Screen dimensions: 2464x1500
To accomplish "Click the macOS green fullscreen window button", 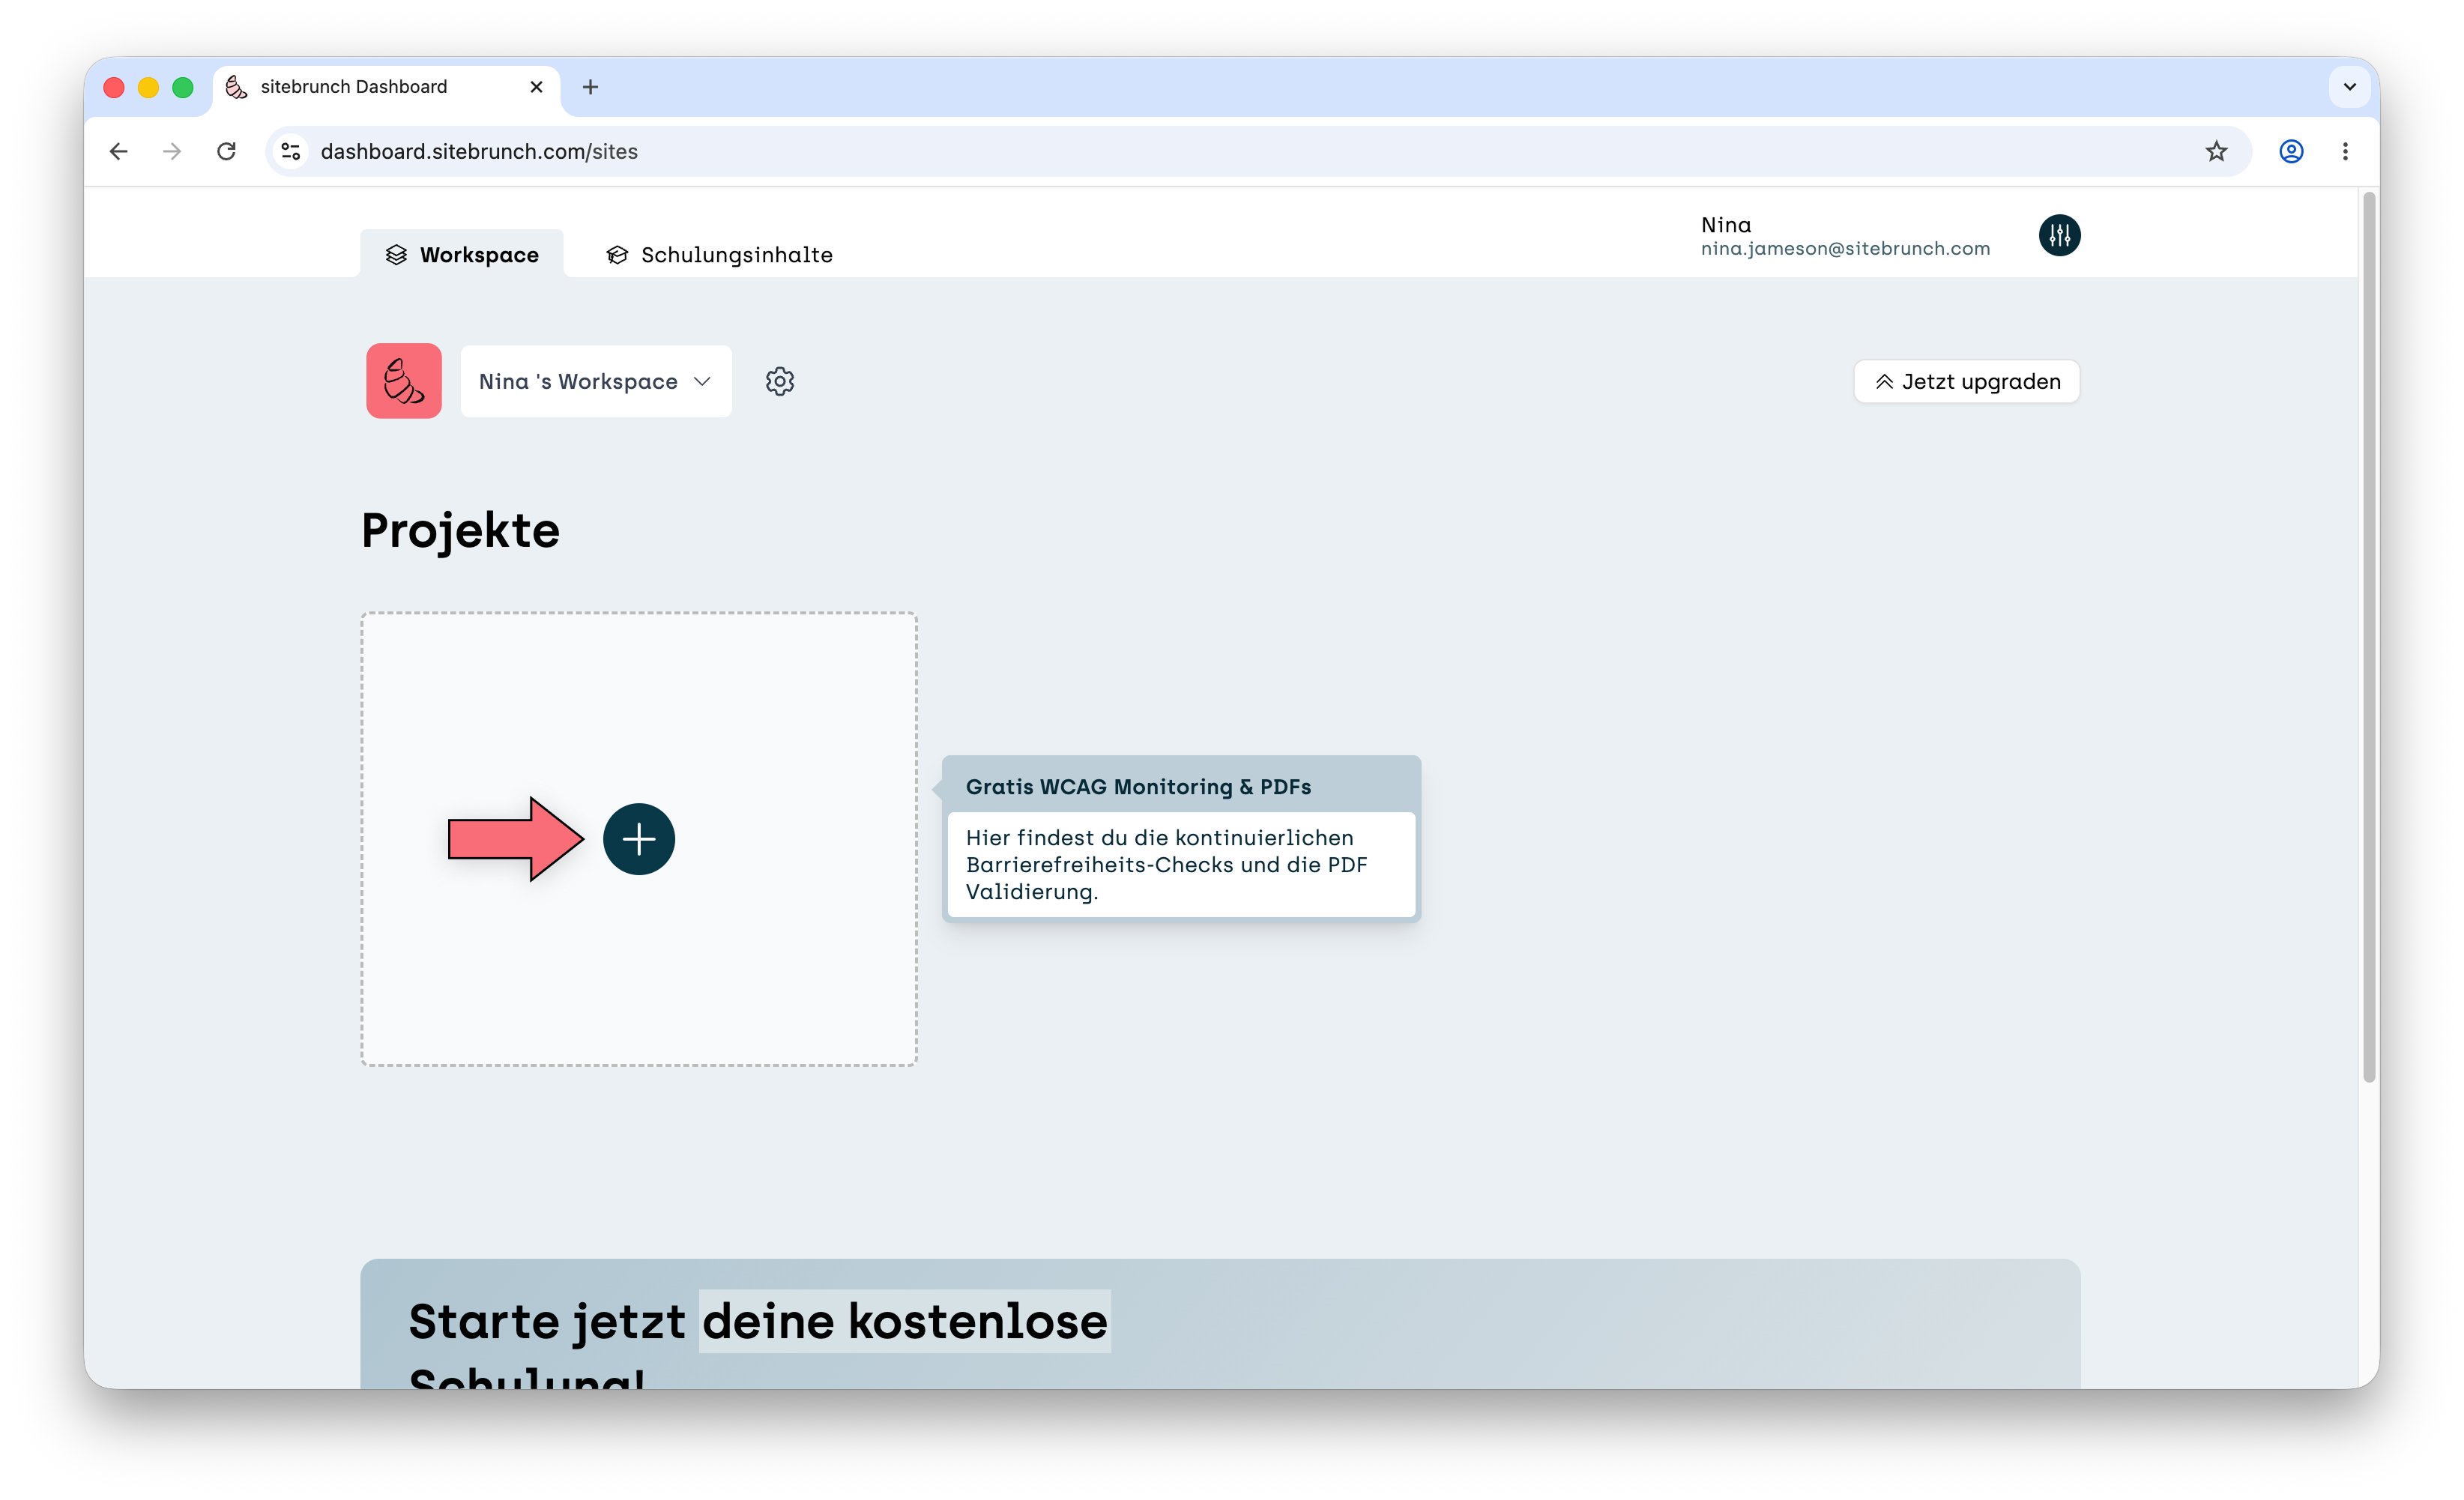I will point(183,88).
